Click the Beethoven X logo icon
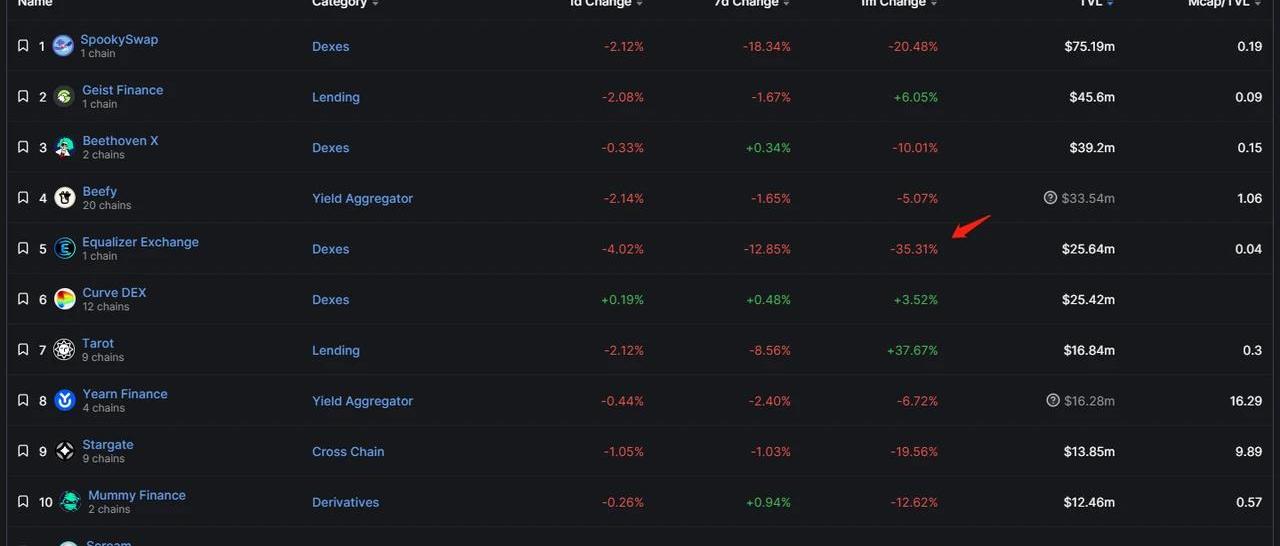The height and width of the screenshot is (546, 1280). 64,148
